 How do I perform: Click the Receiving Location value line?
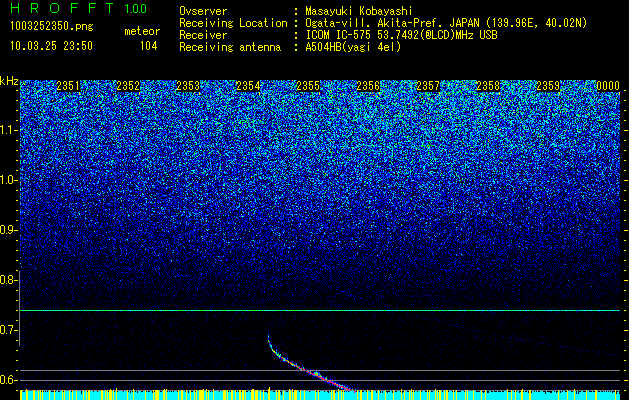click(x=446, y=23)
